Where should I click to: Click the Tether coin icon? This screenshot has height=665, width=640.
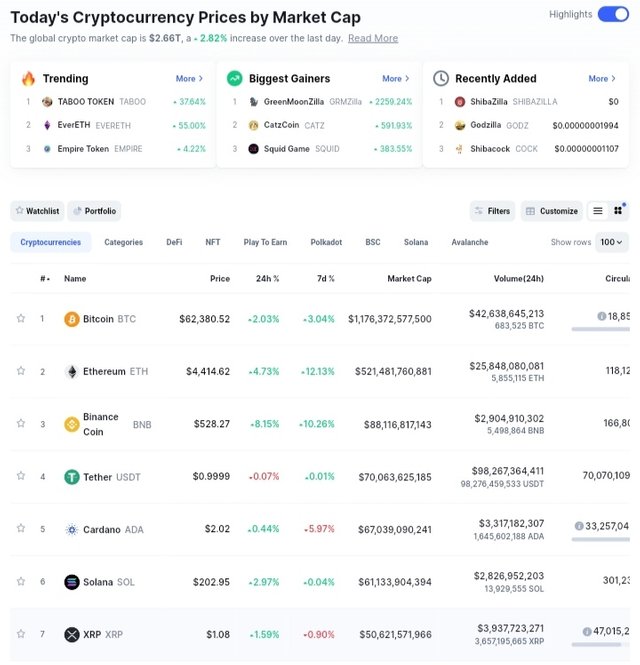click(72, 477)
